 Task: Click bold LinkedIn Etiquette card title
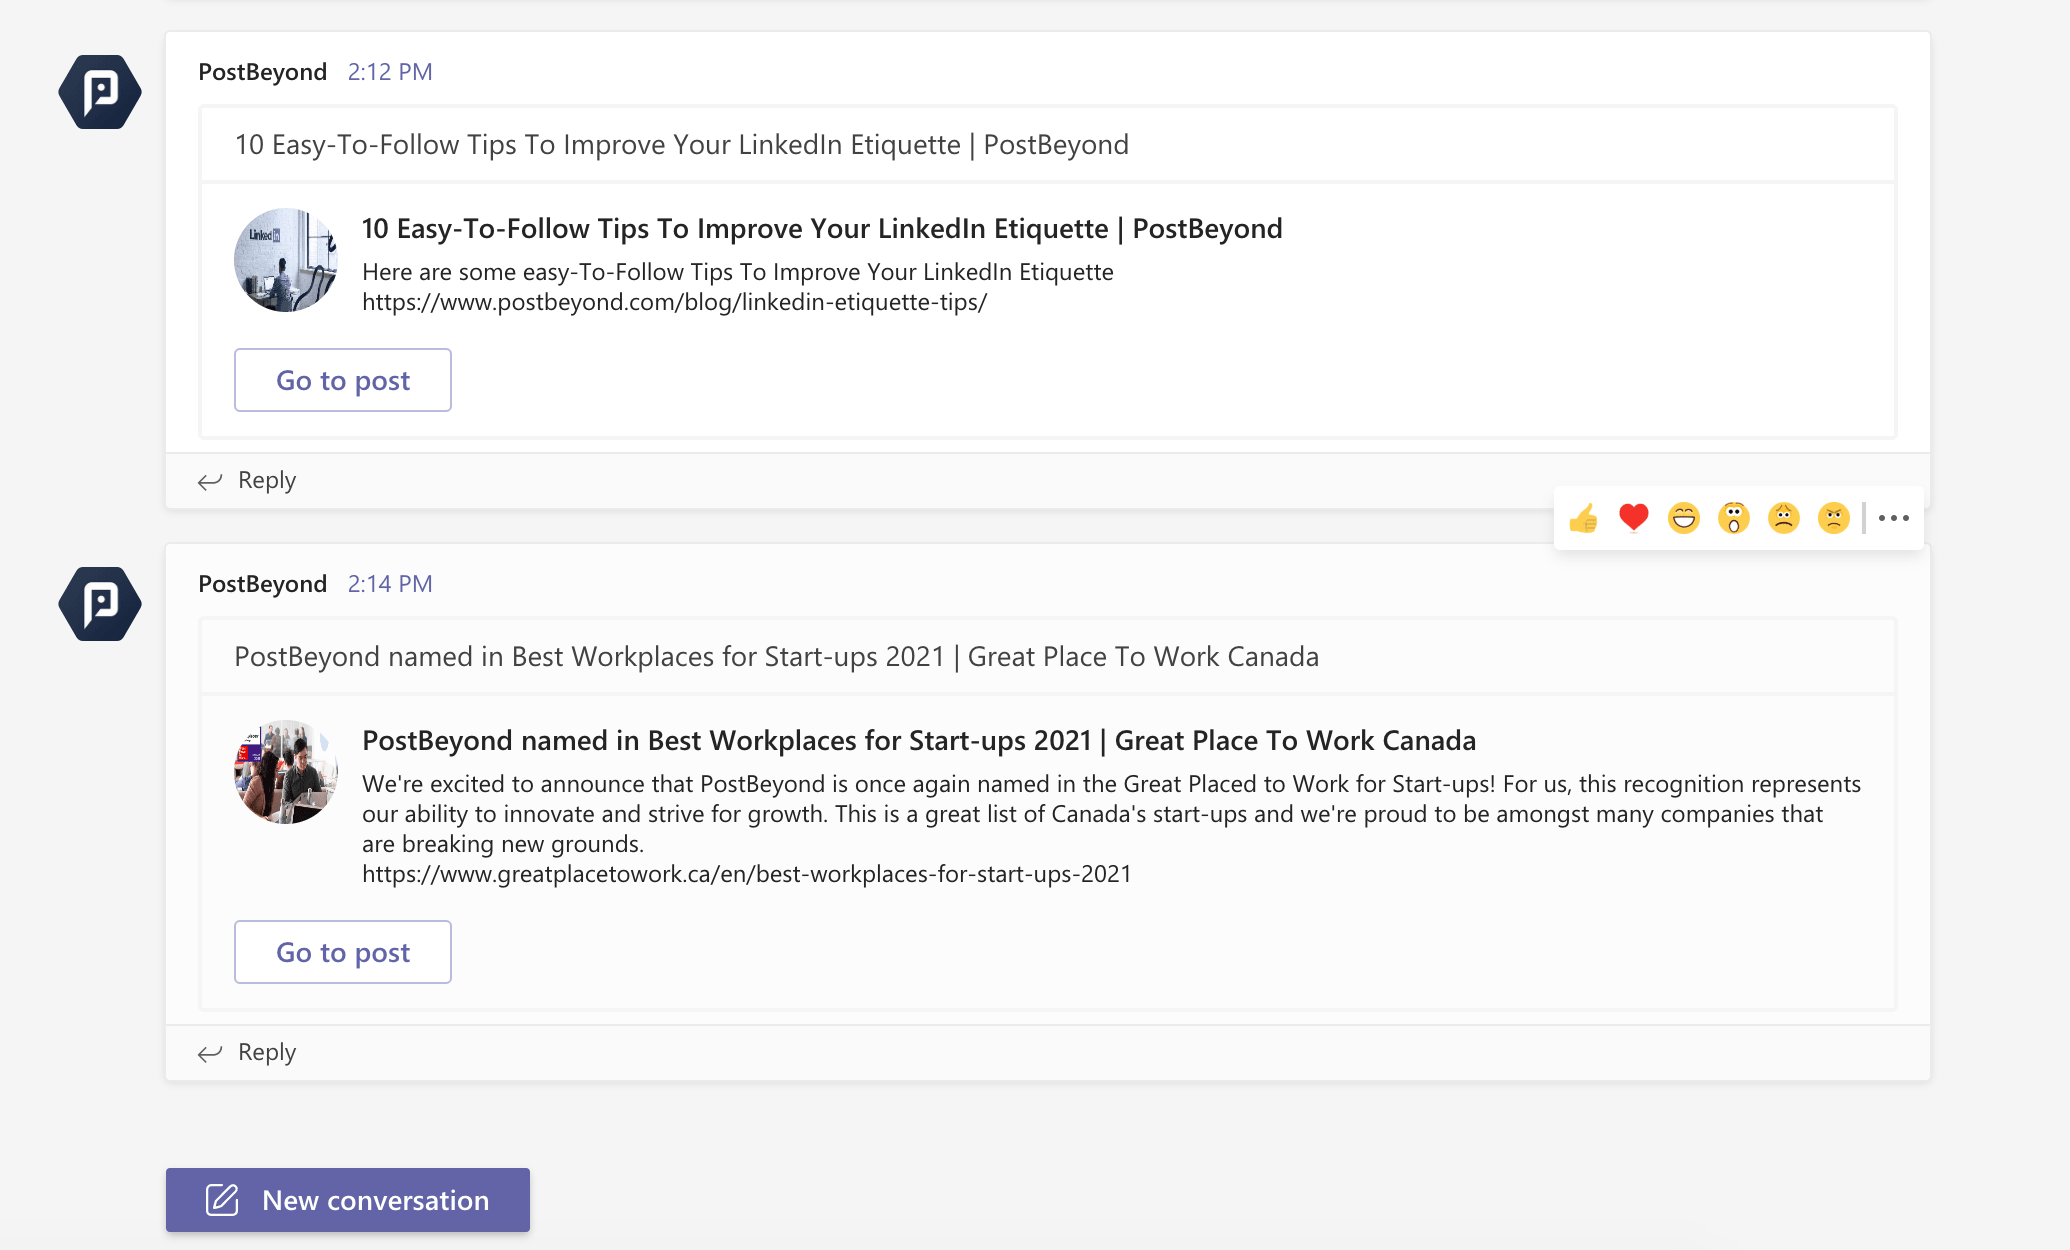822,229
